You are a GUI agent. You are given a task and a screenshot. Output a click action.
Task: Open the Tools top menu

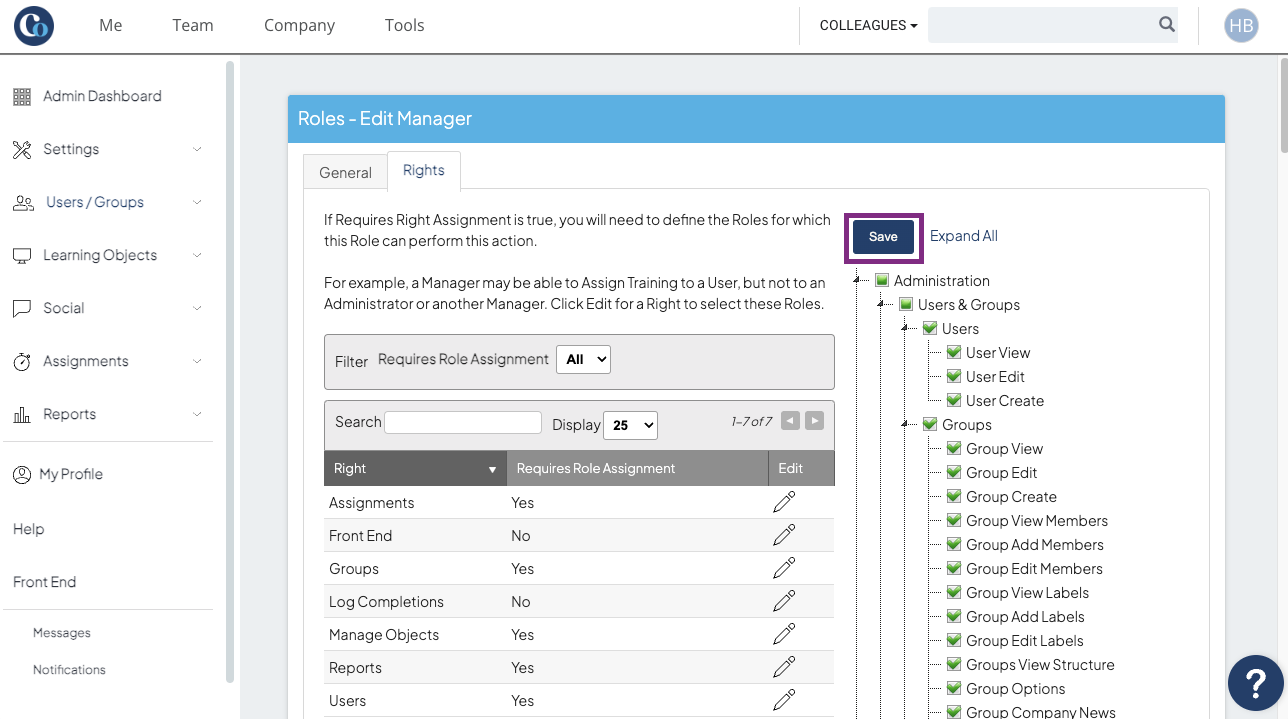click(x=404, y=26)
